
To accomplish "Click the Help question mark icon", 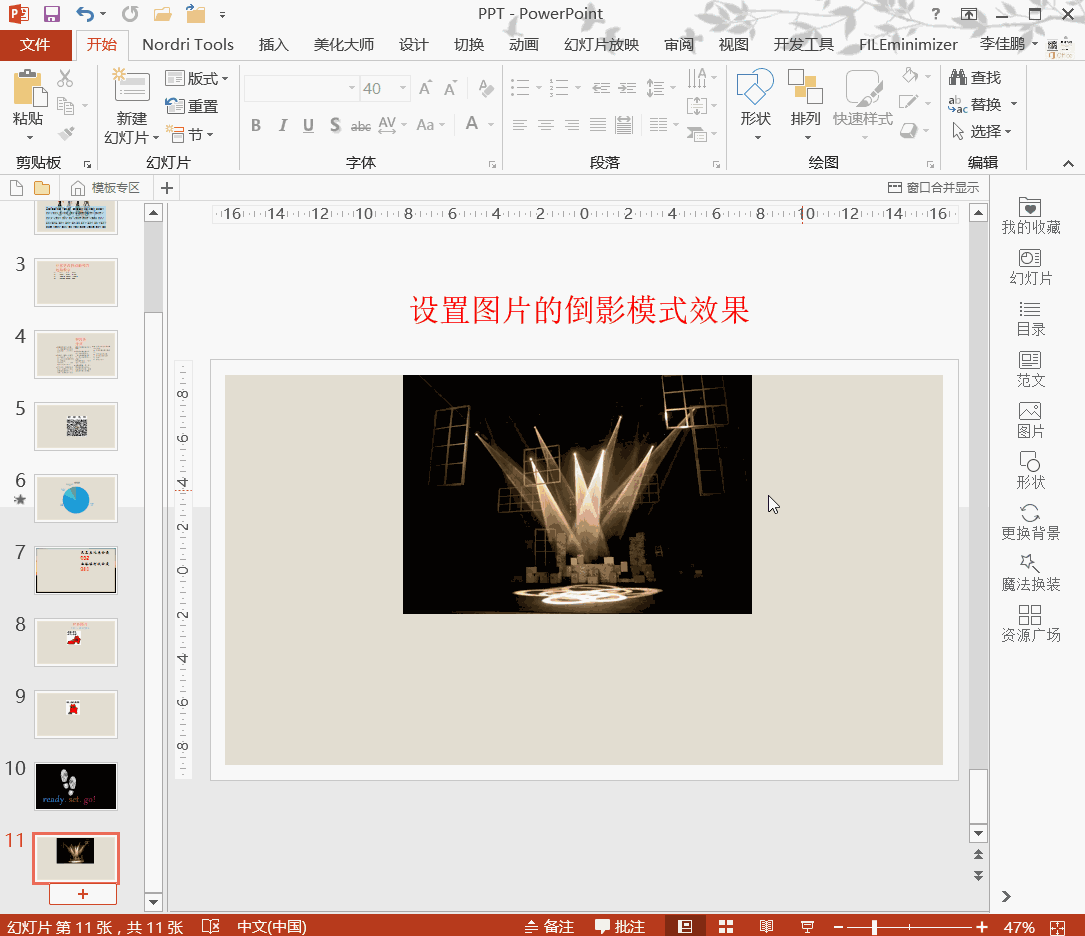I will click(936, 14).
